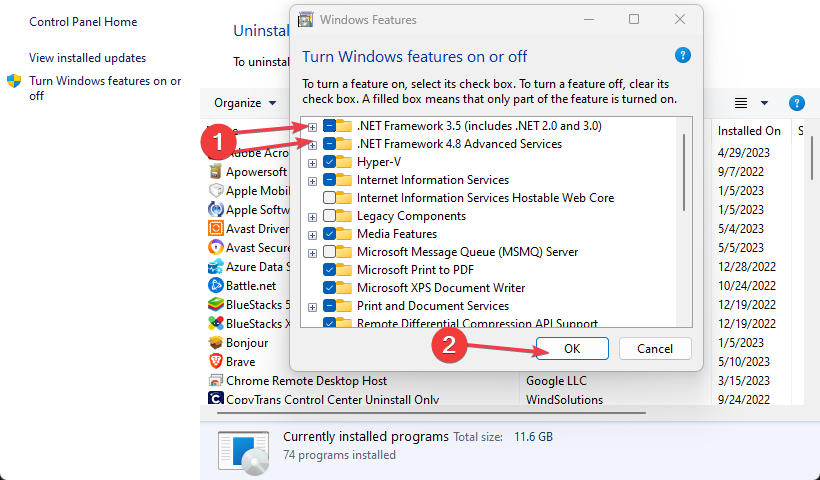Click the BlueStacks X program icon
Image resolution: width=820 pixels, height=480 pixels.
pos(215,324)
